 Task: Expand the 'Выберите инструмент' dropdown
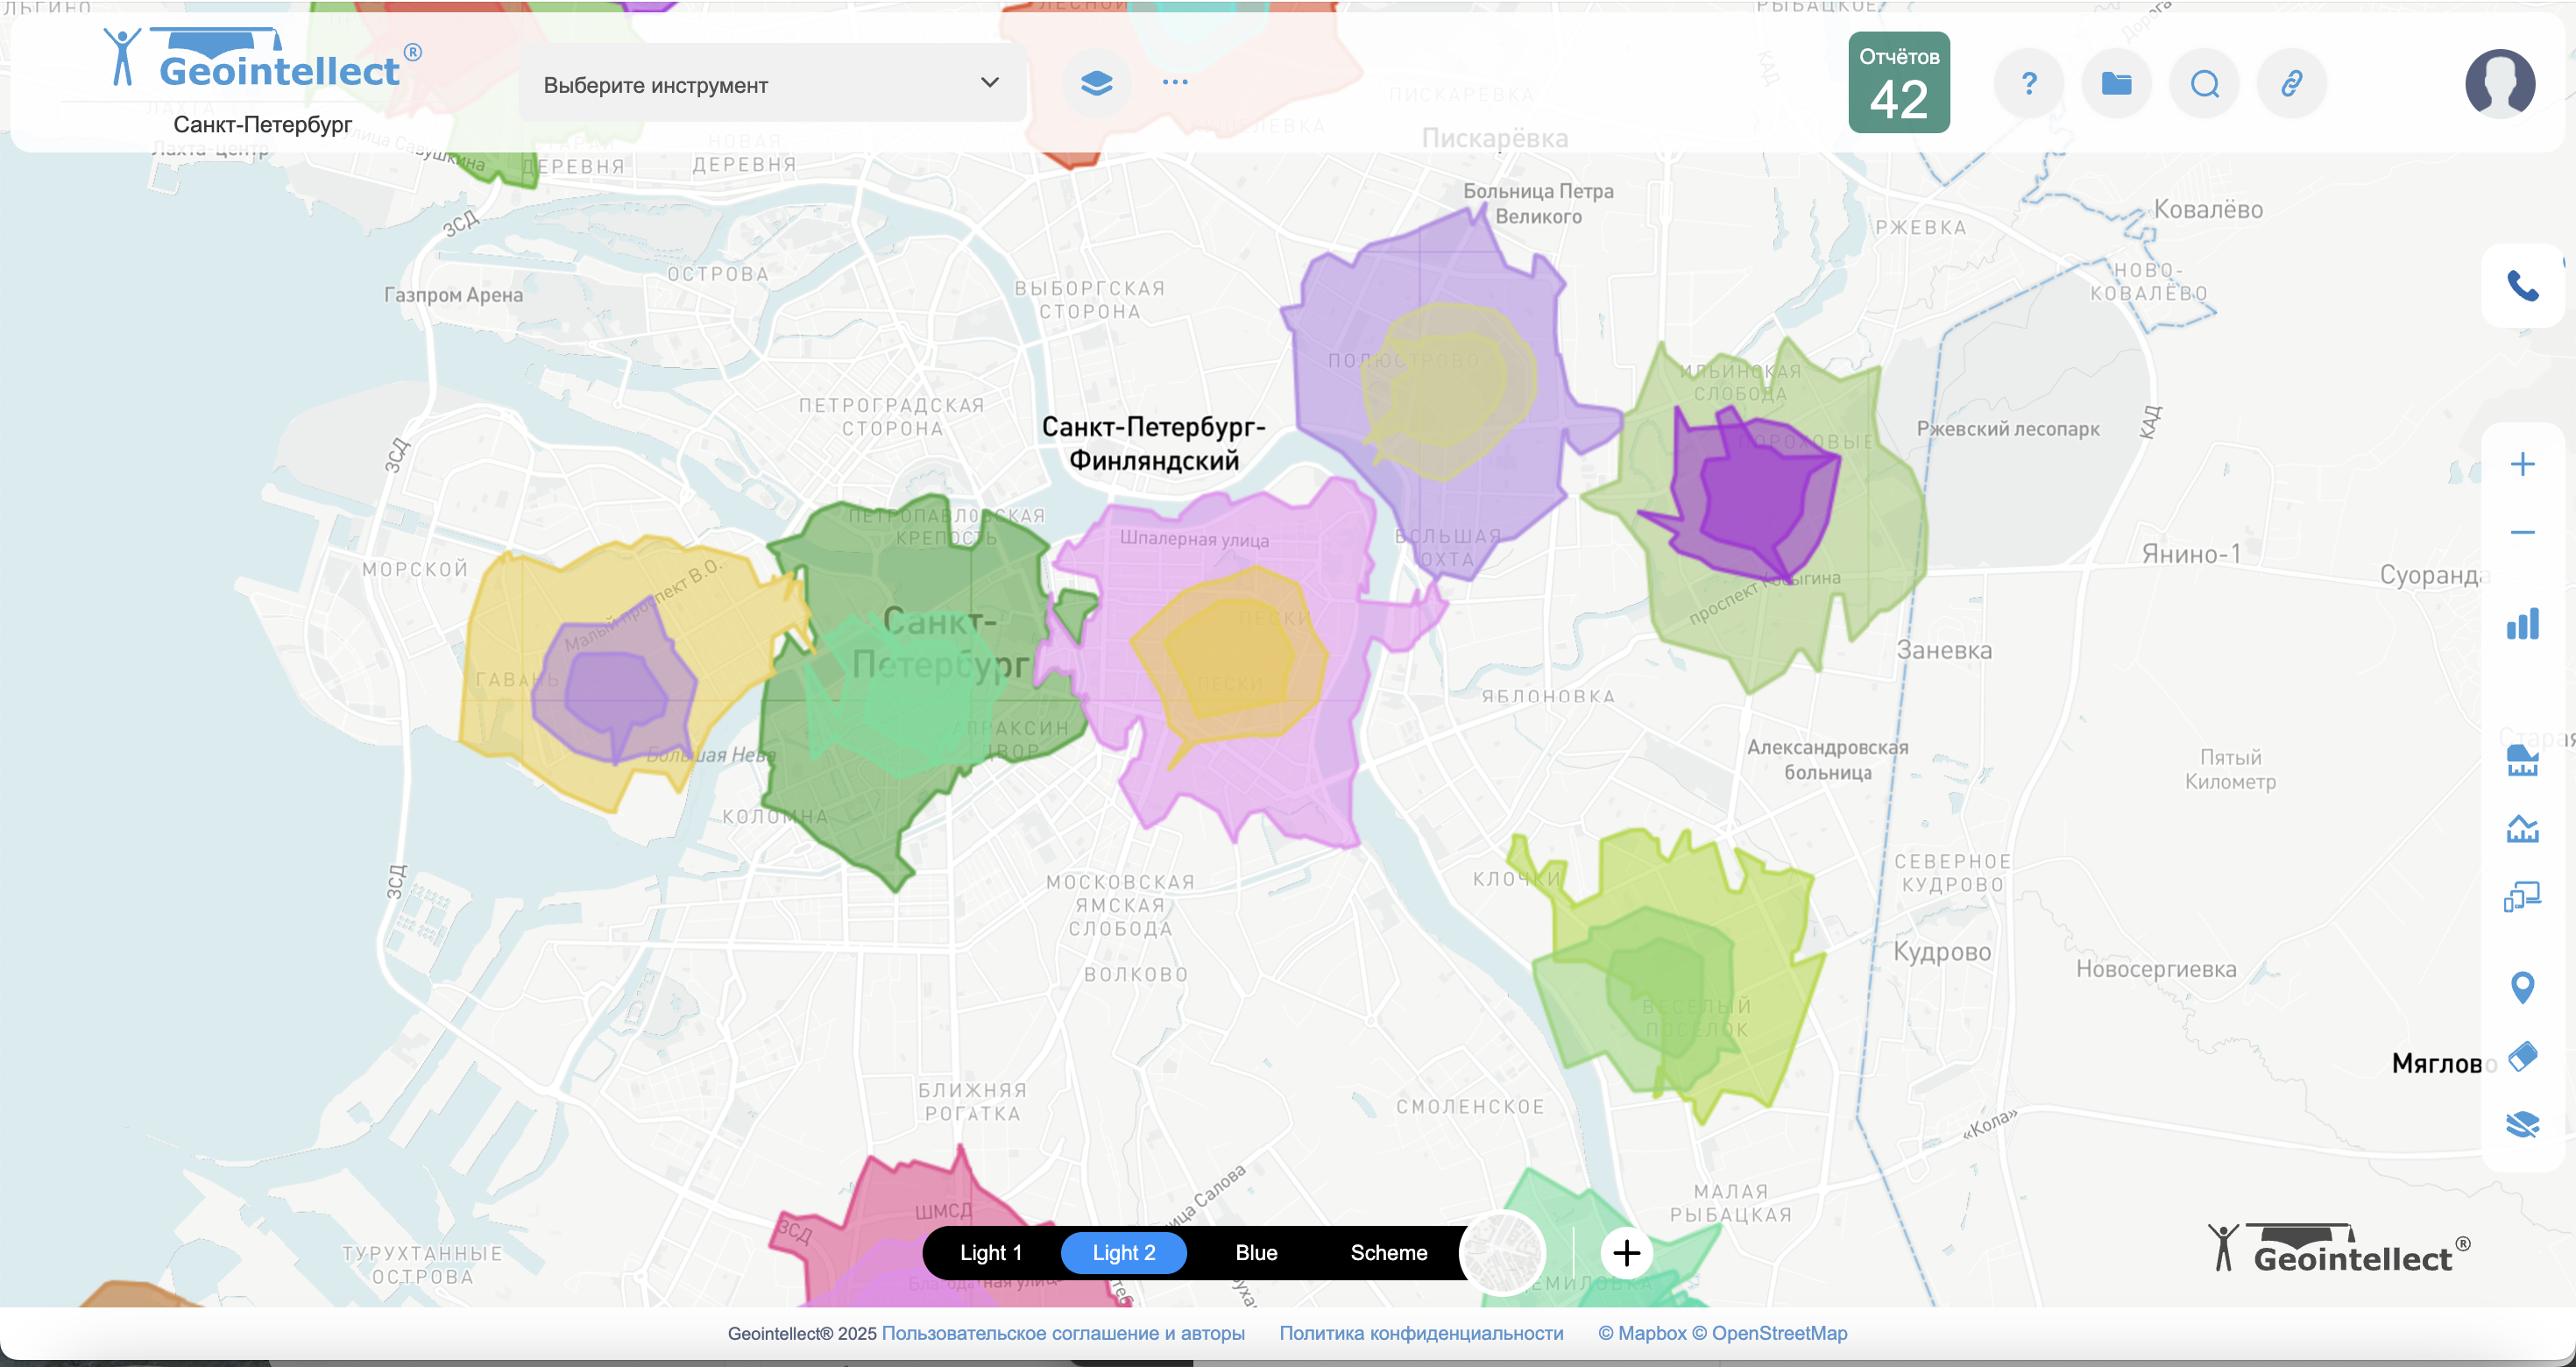(772, 84)
